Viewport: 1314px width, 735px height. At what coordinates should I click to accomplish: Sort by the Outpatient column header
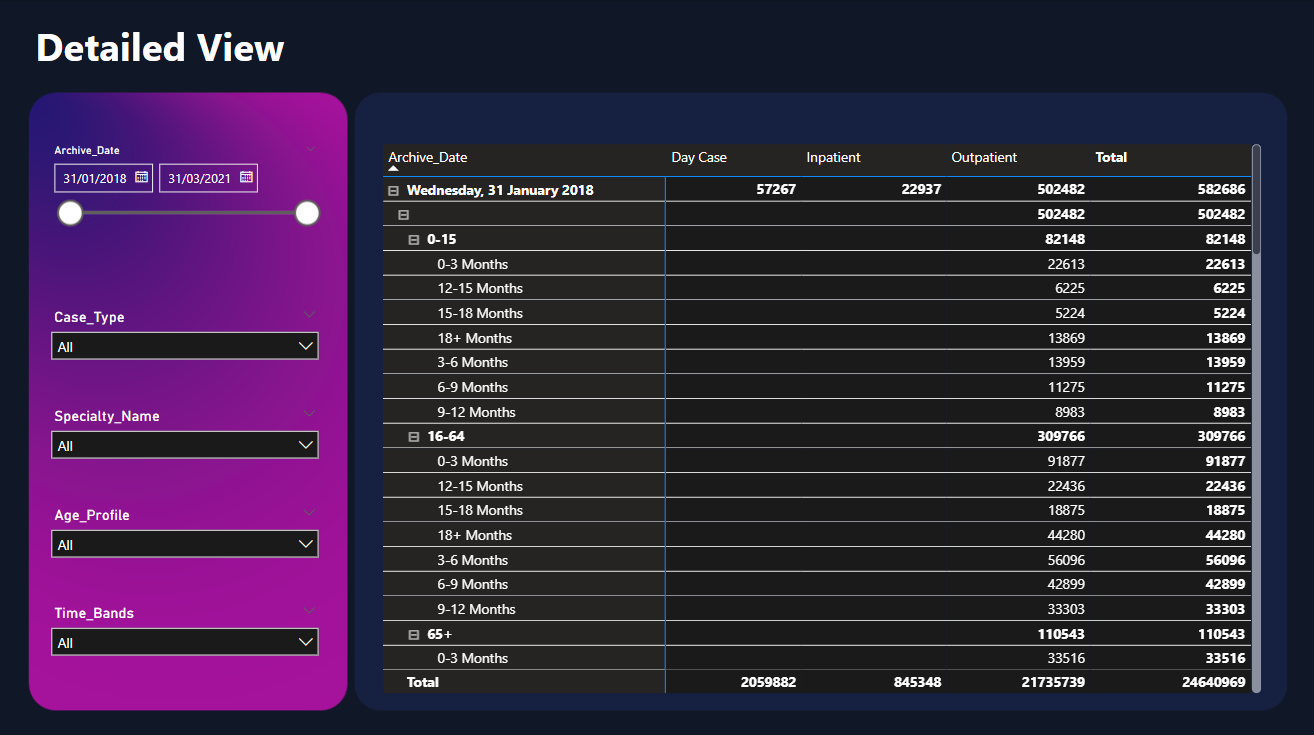tap(984, 158)
